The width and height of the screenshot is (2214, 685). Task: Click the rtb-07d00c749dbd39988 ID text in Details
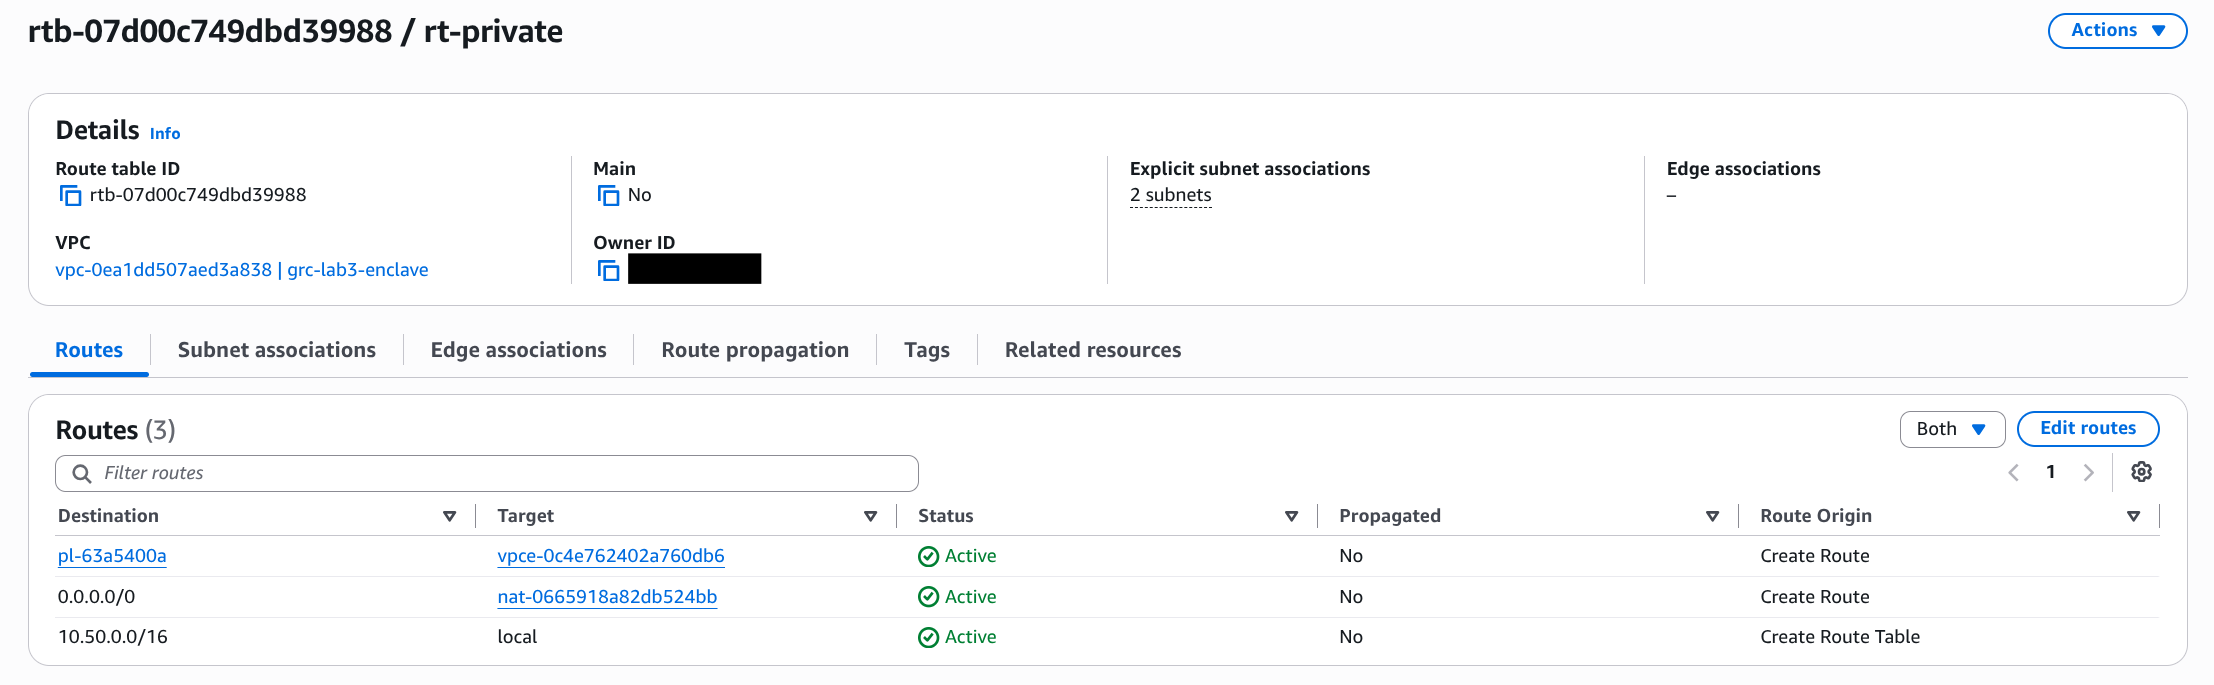click(x=198, y=195)
